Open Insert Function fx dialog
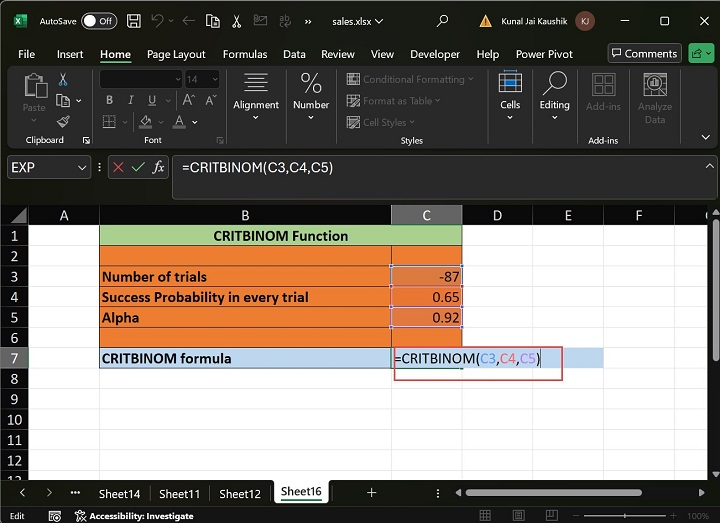 (x=158, y=168)
